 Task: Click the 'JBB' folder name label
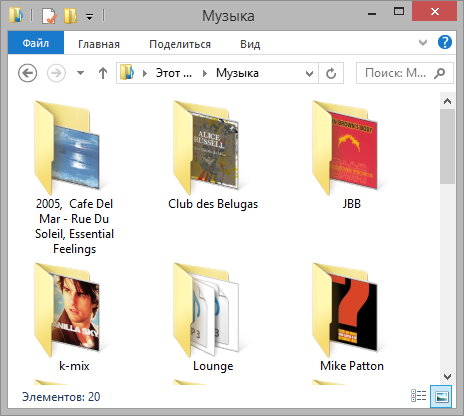click(352, 204)
